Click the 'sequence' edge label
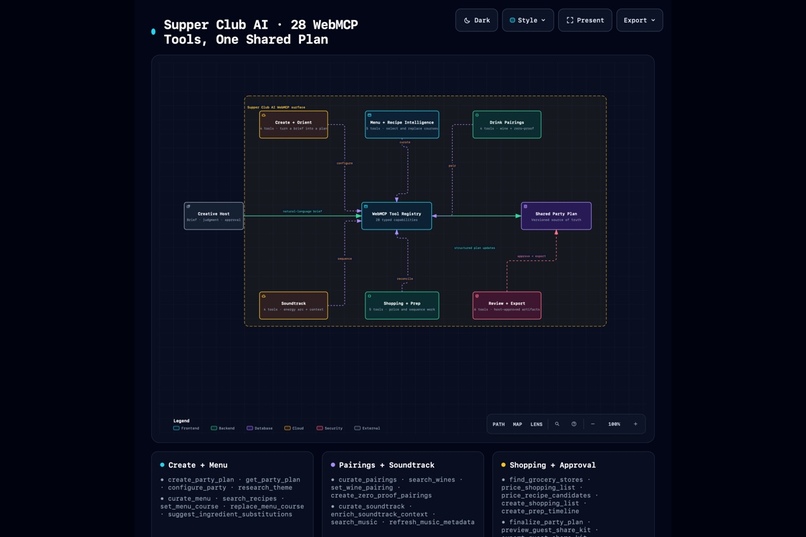Screen dimensions: 806x537 pos(344,258)
